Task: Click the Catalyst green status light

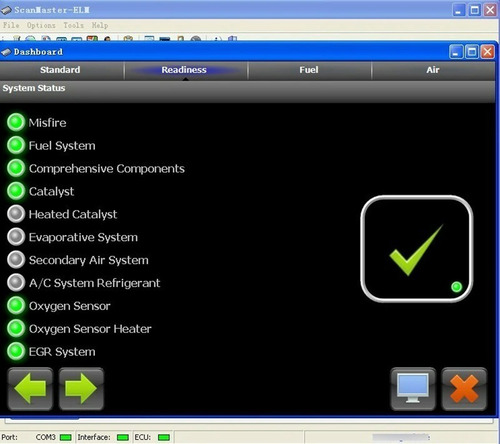Action: [x=16, y=191]
